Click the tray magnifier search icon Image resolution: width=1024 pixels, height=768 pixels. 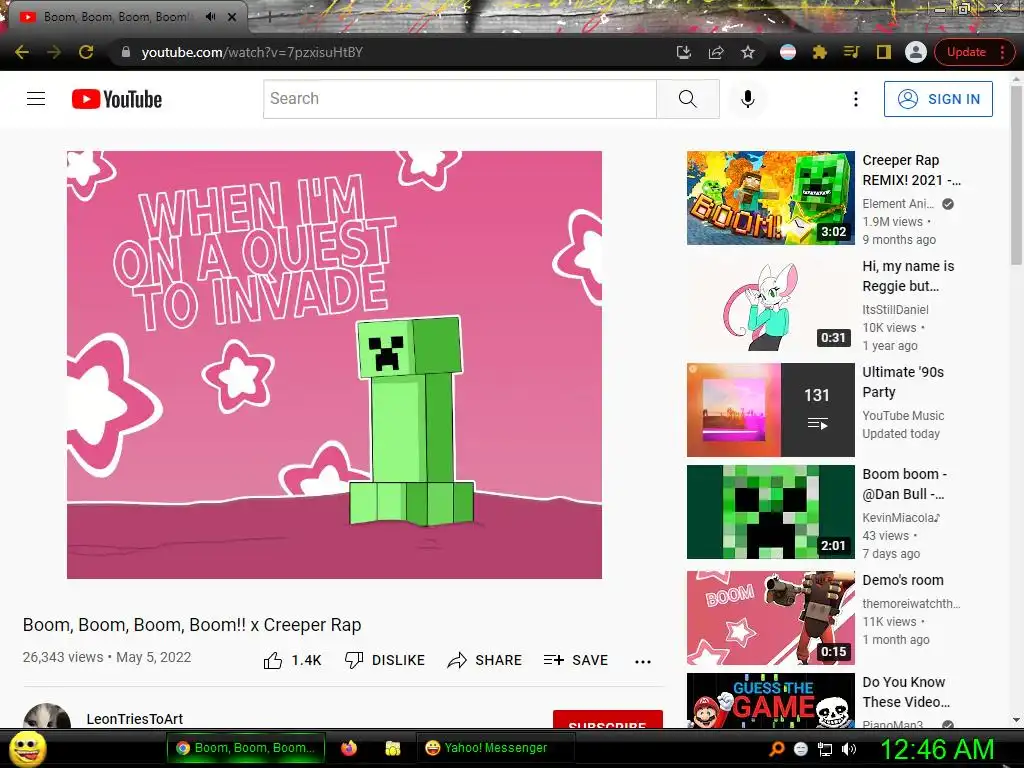click(777, 749)
